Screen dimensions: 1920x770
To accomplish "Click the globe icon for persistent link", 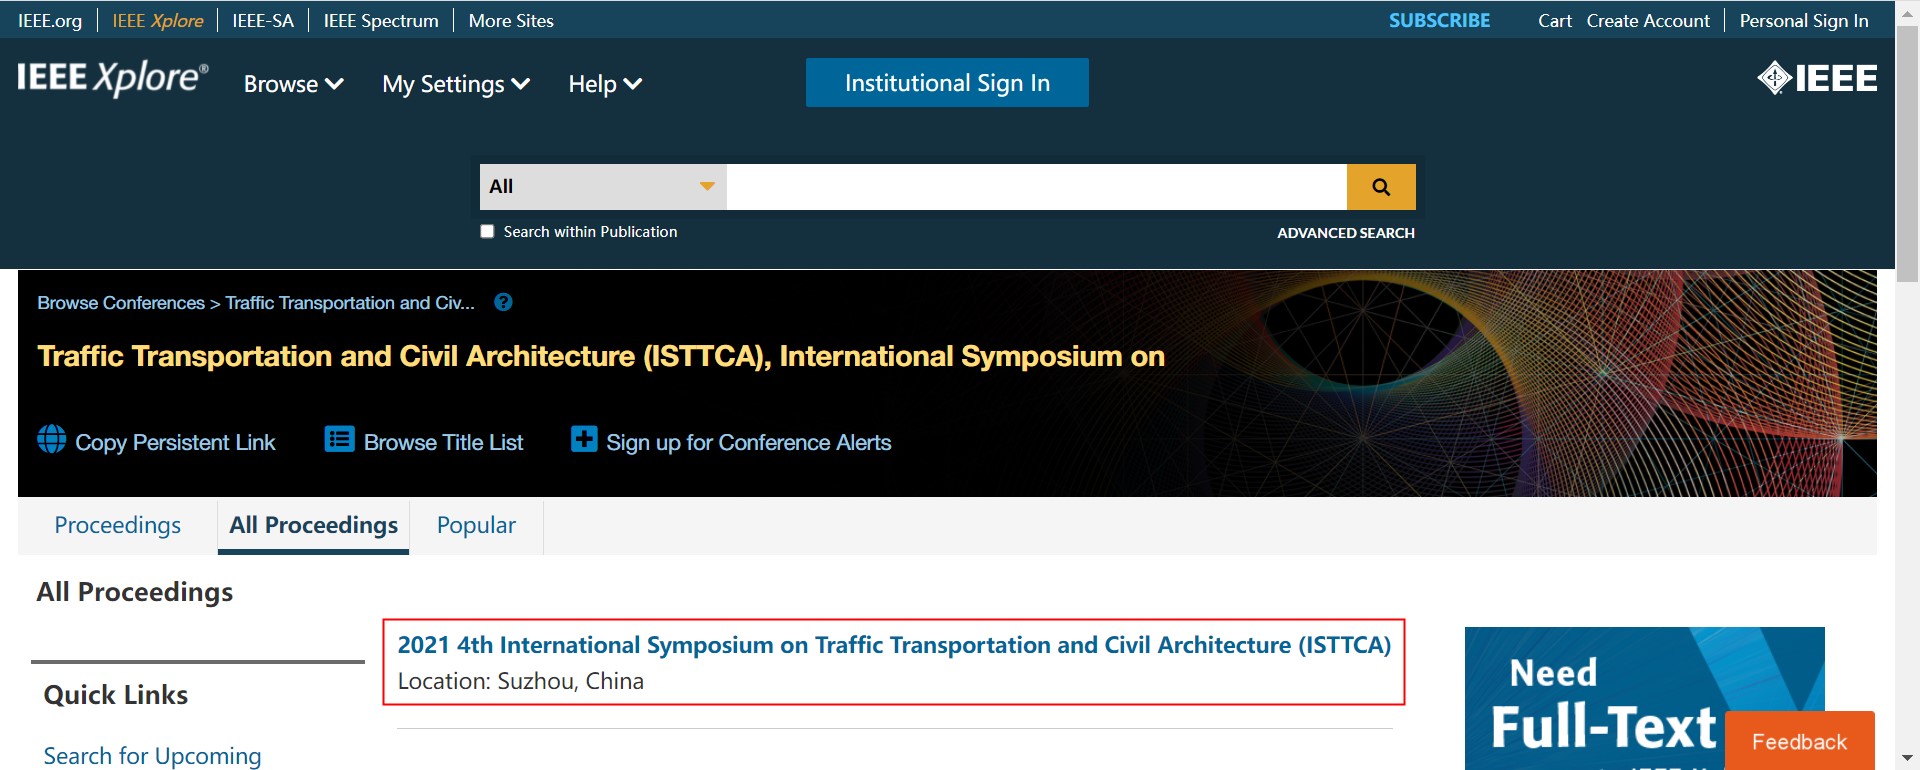I will pyautogui.click(x=52, y=439).
